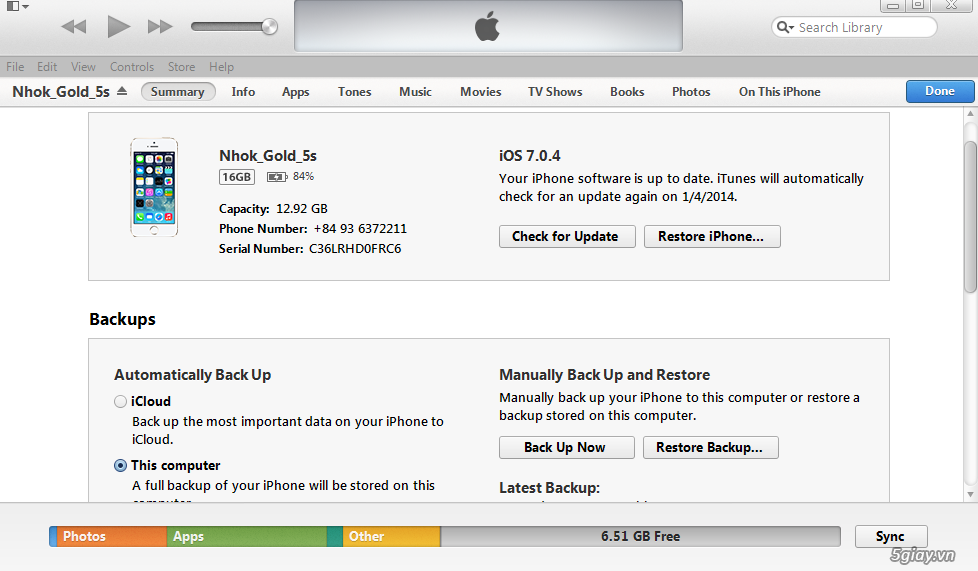Click the vertical scrollbar thumb

point(970,217)
